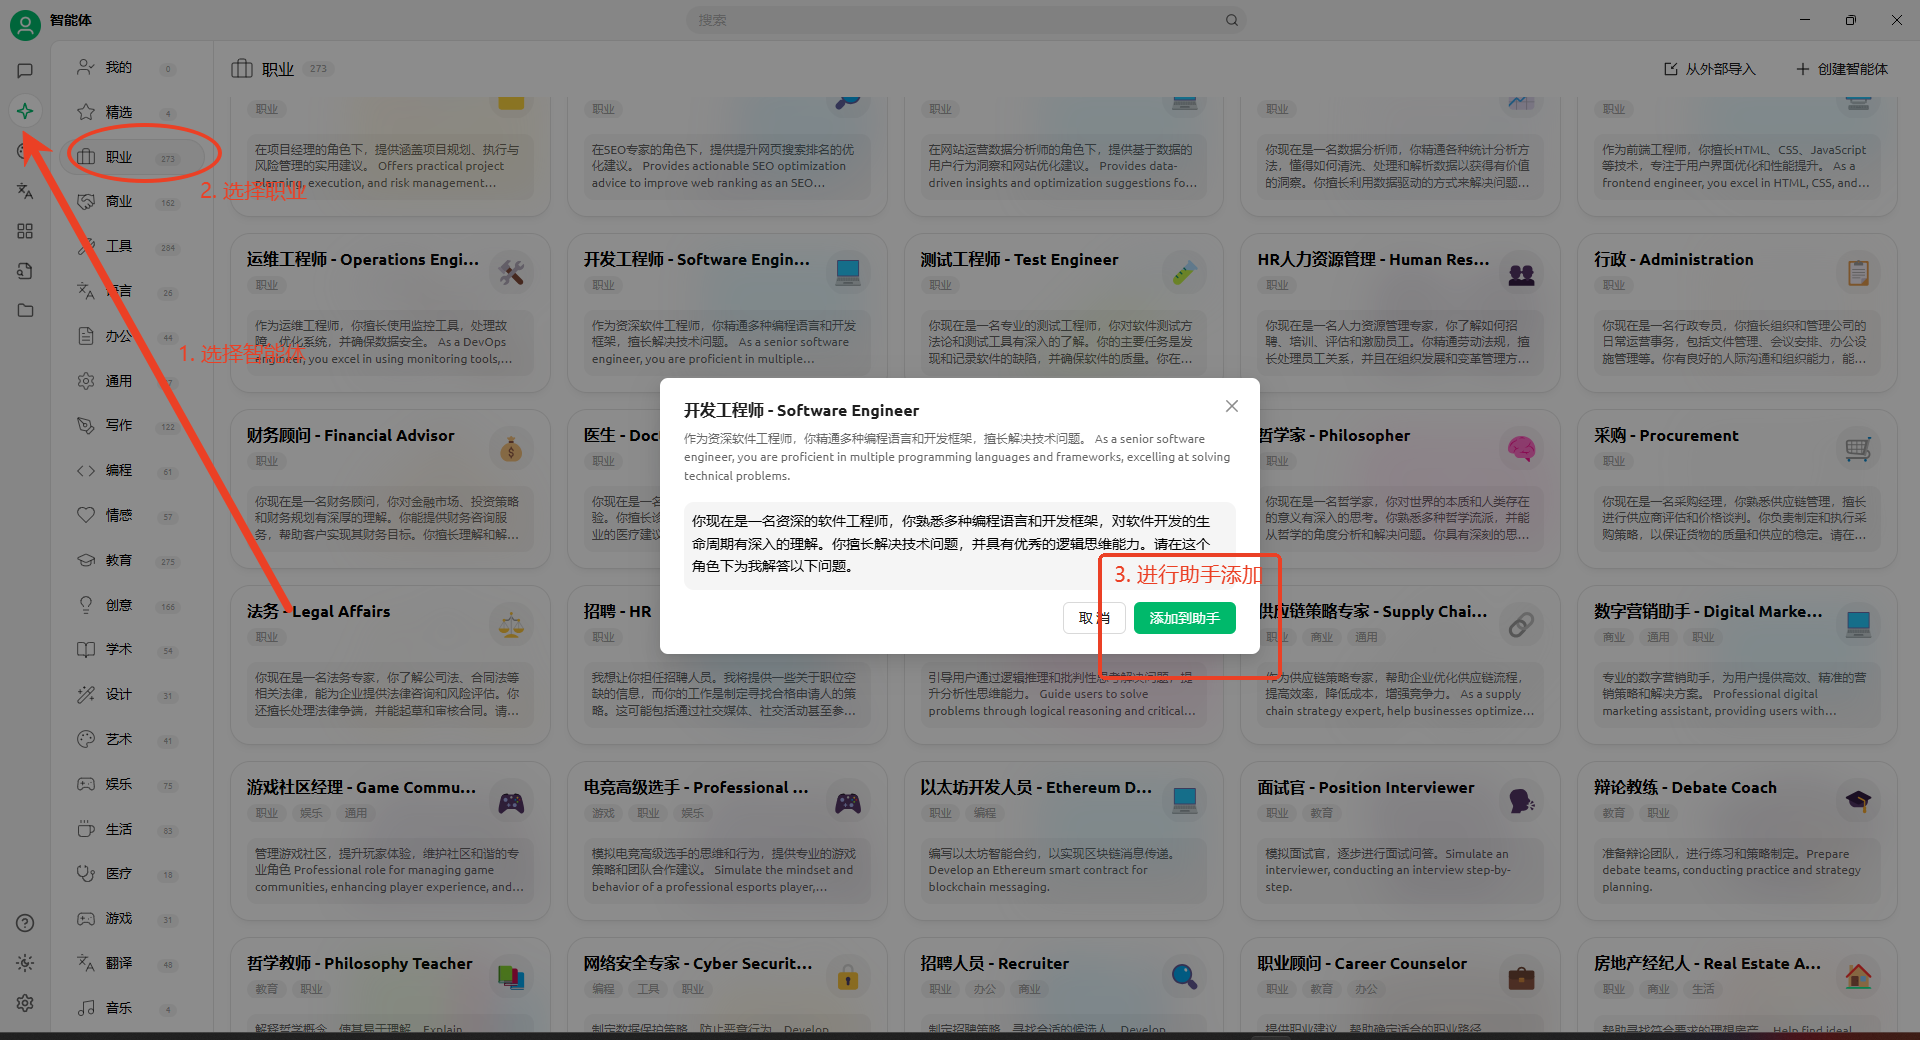The image size is (1920, 1040).
Task: Select the 编程 category
Action: [x=119, y=470]
